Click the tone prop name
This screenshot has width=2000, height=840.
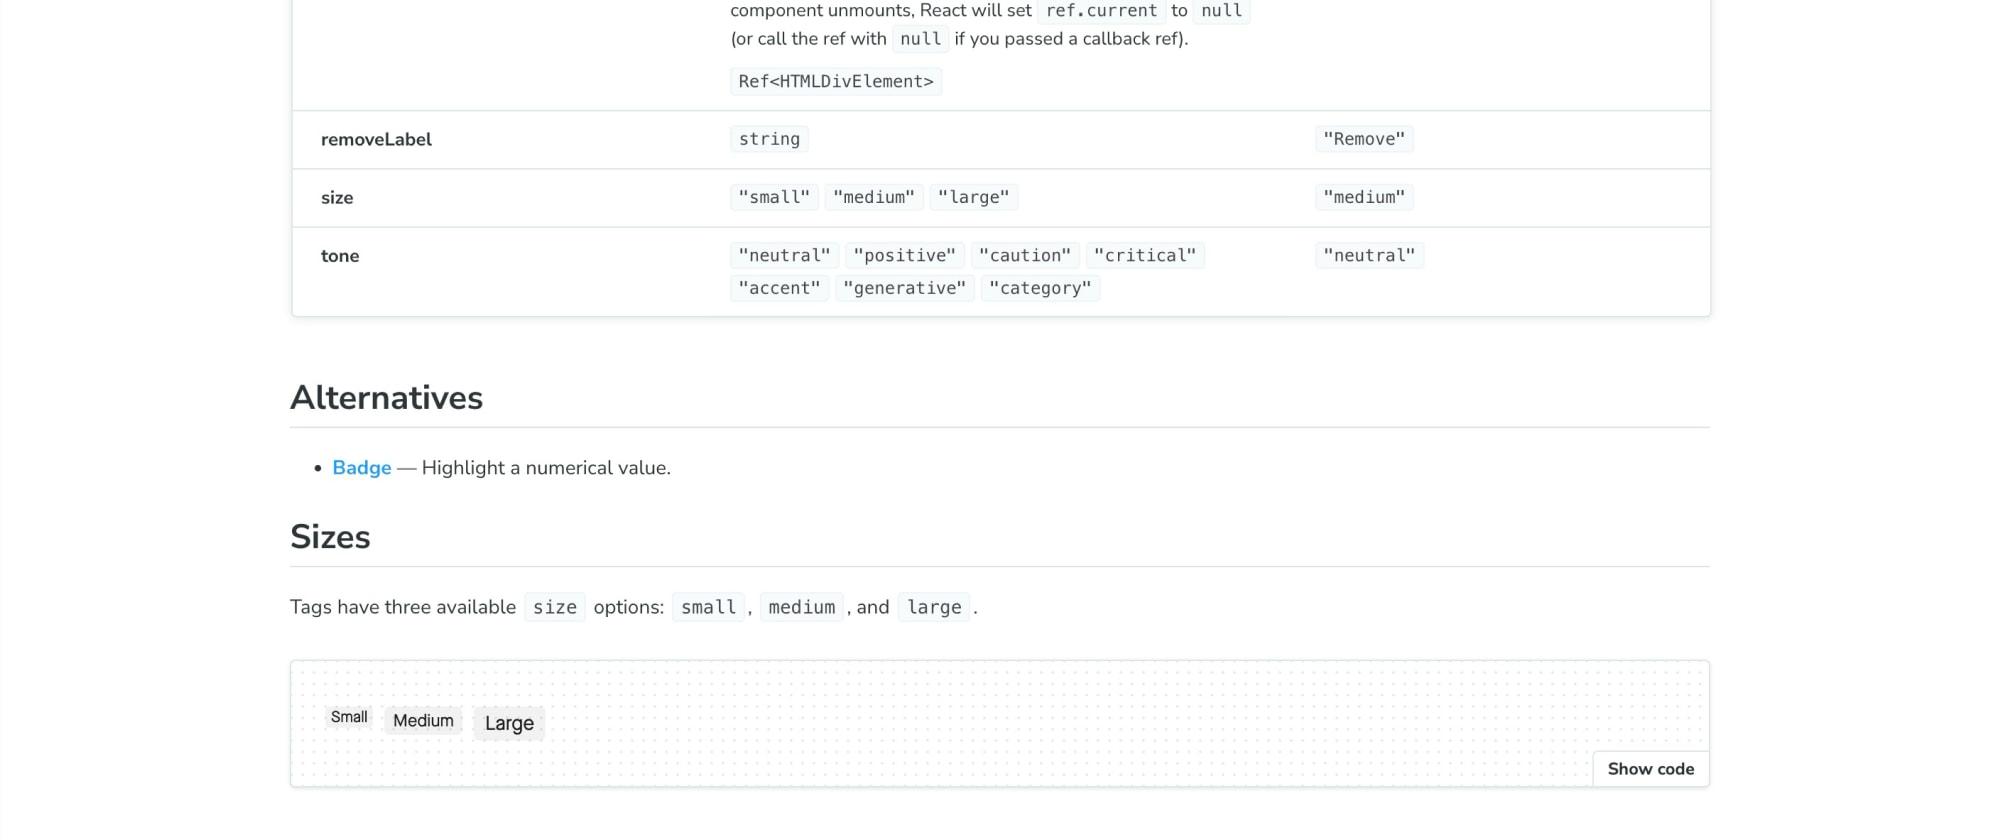point(340,256)
